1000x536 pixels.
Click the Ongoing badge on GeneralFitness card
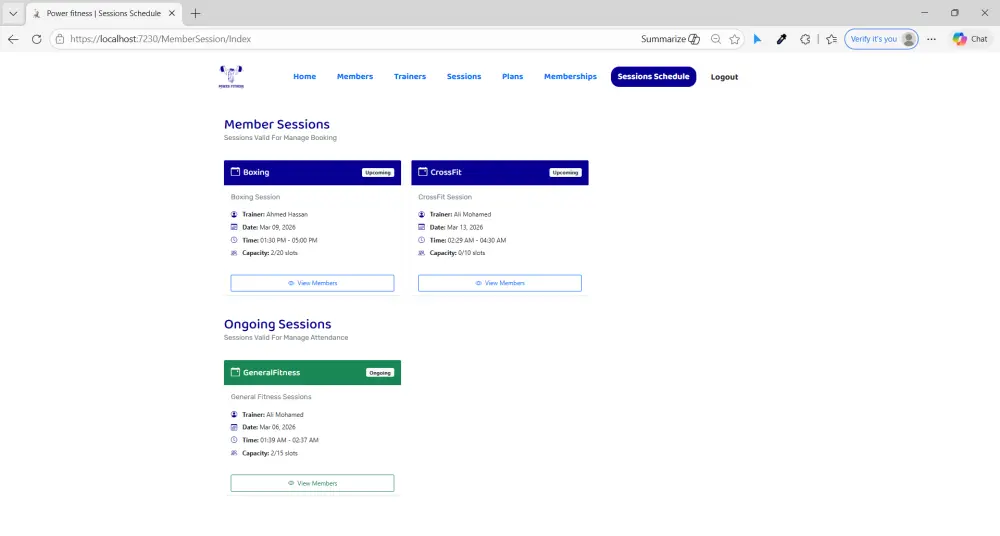379,373
